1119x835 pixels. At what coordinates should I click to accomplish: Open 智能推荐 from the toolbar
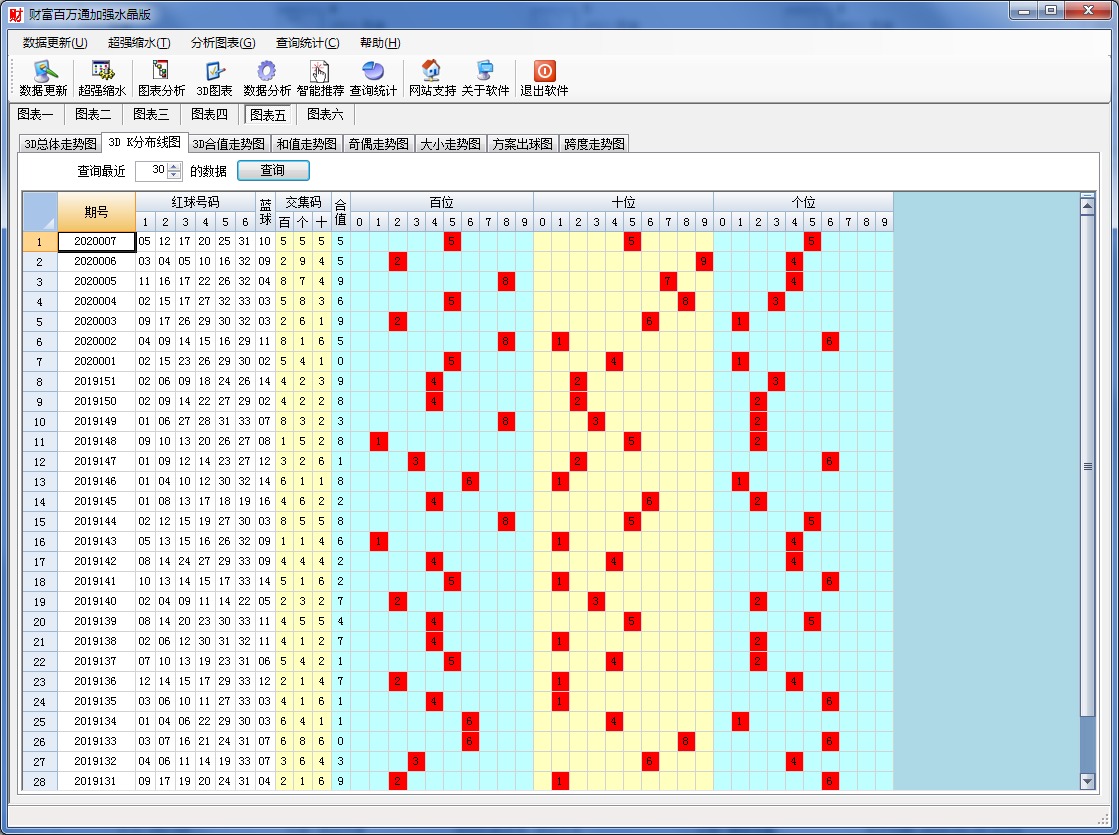[x=320, y=78]
